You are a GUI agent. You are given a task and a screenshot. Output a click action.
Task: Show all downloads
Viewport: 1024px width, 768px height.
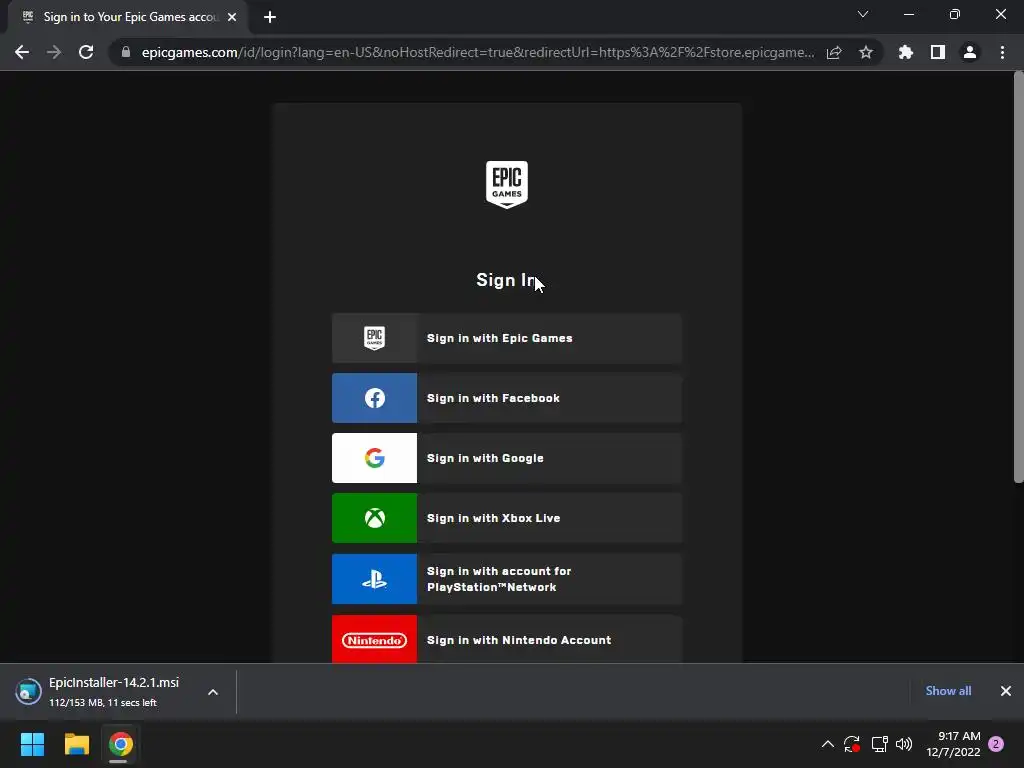(948, 691)
